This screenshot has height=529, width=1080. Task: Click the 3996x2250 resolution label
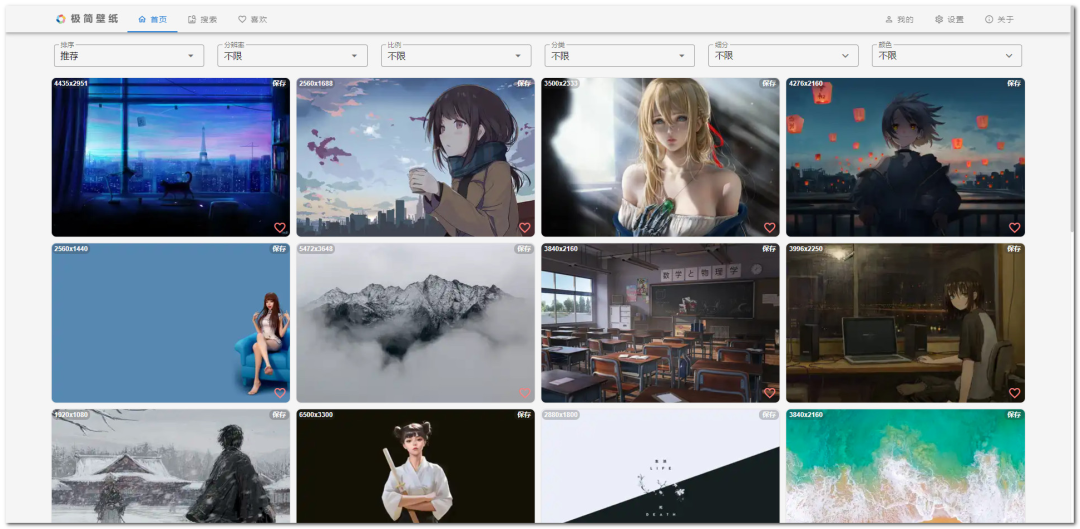[x=806, y=249]
